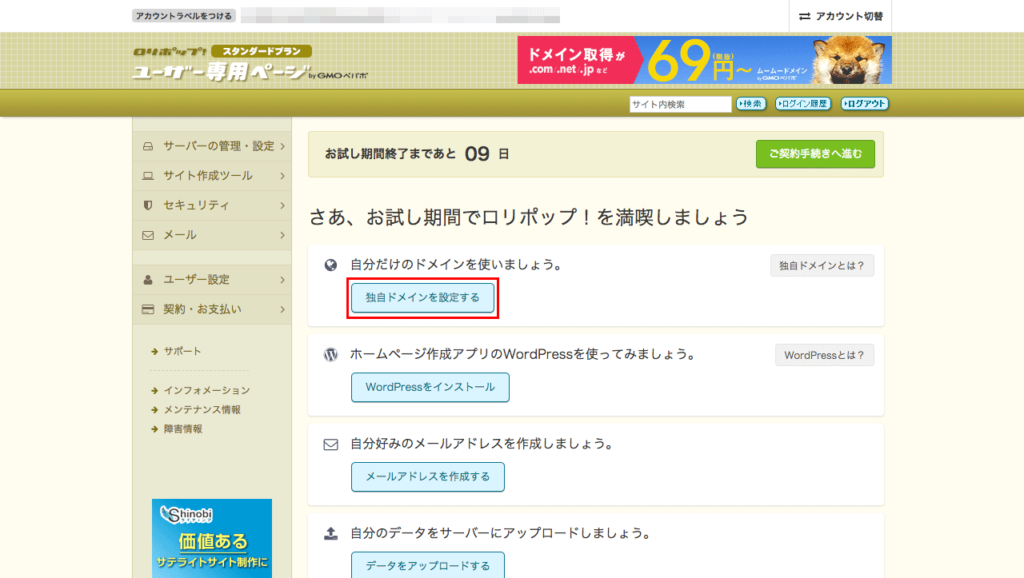The width and height of the screenshot is (1024, 578).
Task: Click the credit card icon beside 契約・お支払い
Action: (148, 309)
